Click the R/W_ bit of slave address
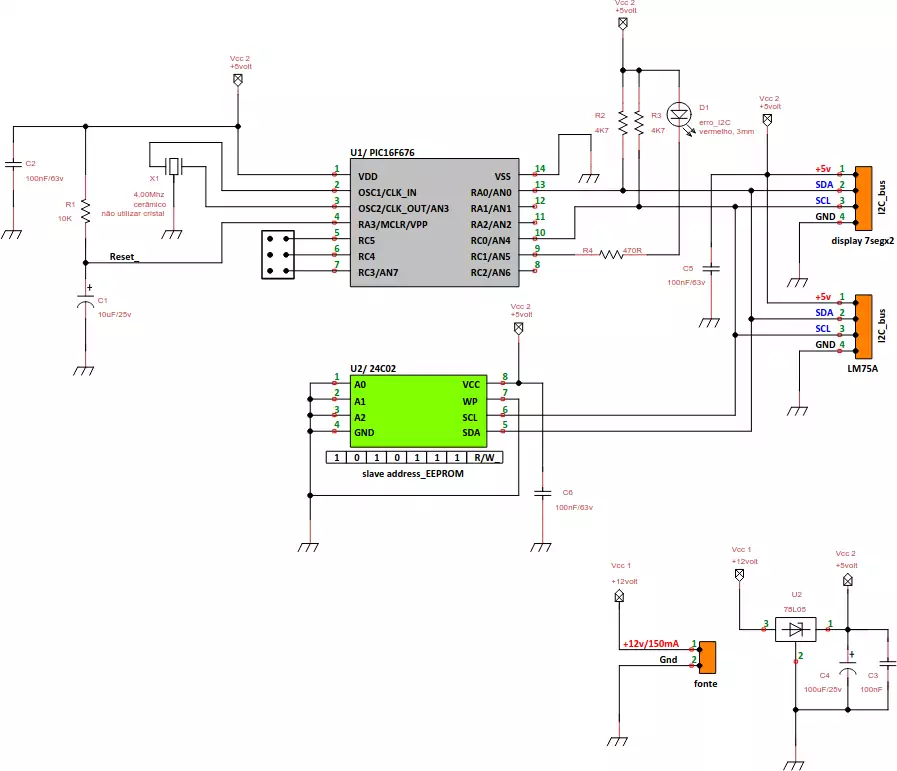The height and width of the screenshot is (771, 897). (x=485, y=458)
